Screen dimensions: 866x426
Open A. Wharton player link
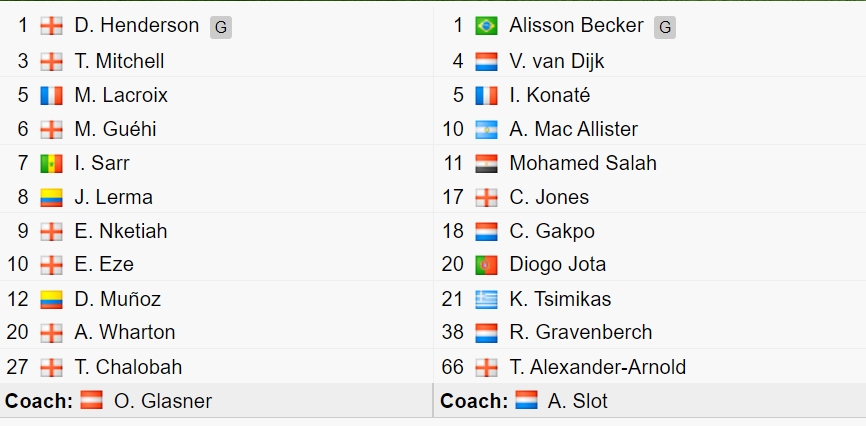125,332
